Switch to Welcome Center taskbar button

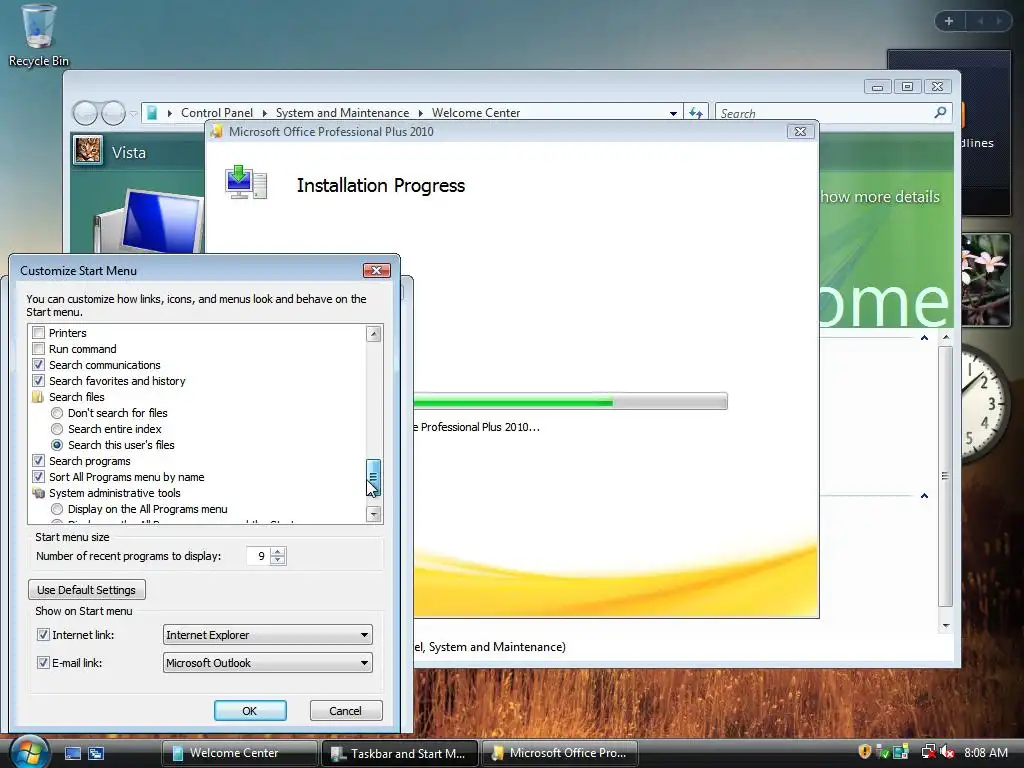239,753
